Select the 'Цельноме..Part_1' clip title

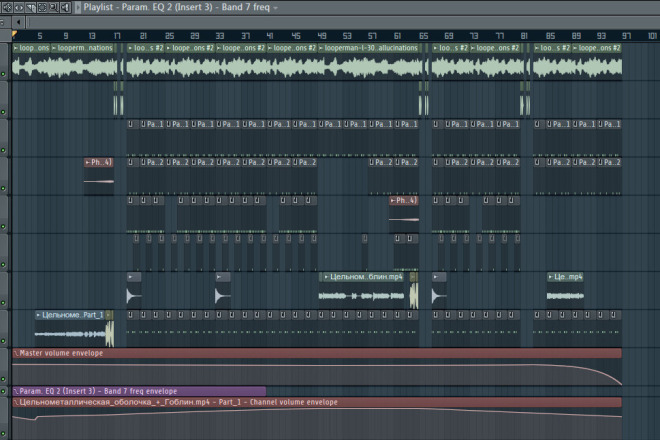point(73,315)
